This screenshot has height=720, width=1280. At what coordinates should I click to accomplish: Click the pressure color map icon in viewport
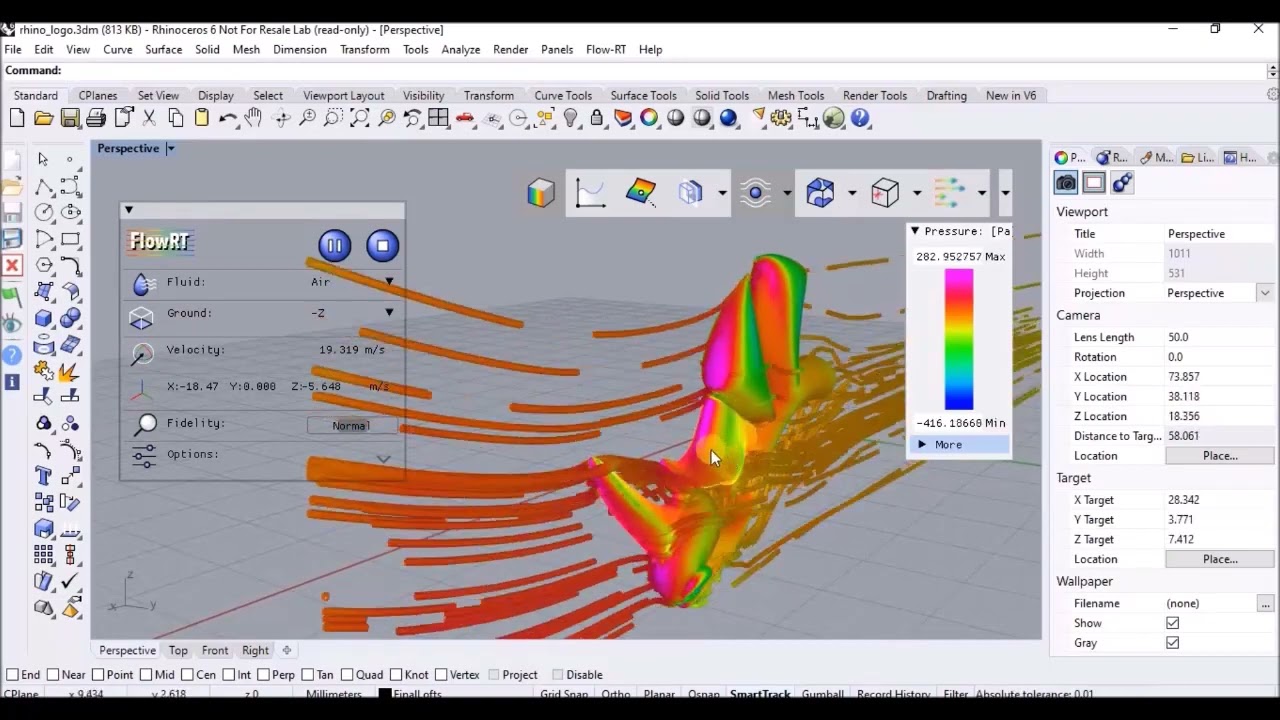pos(641,192)
